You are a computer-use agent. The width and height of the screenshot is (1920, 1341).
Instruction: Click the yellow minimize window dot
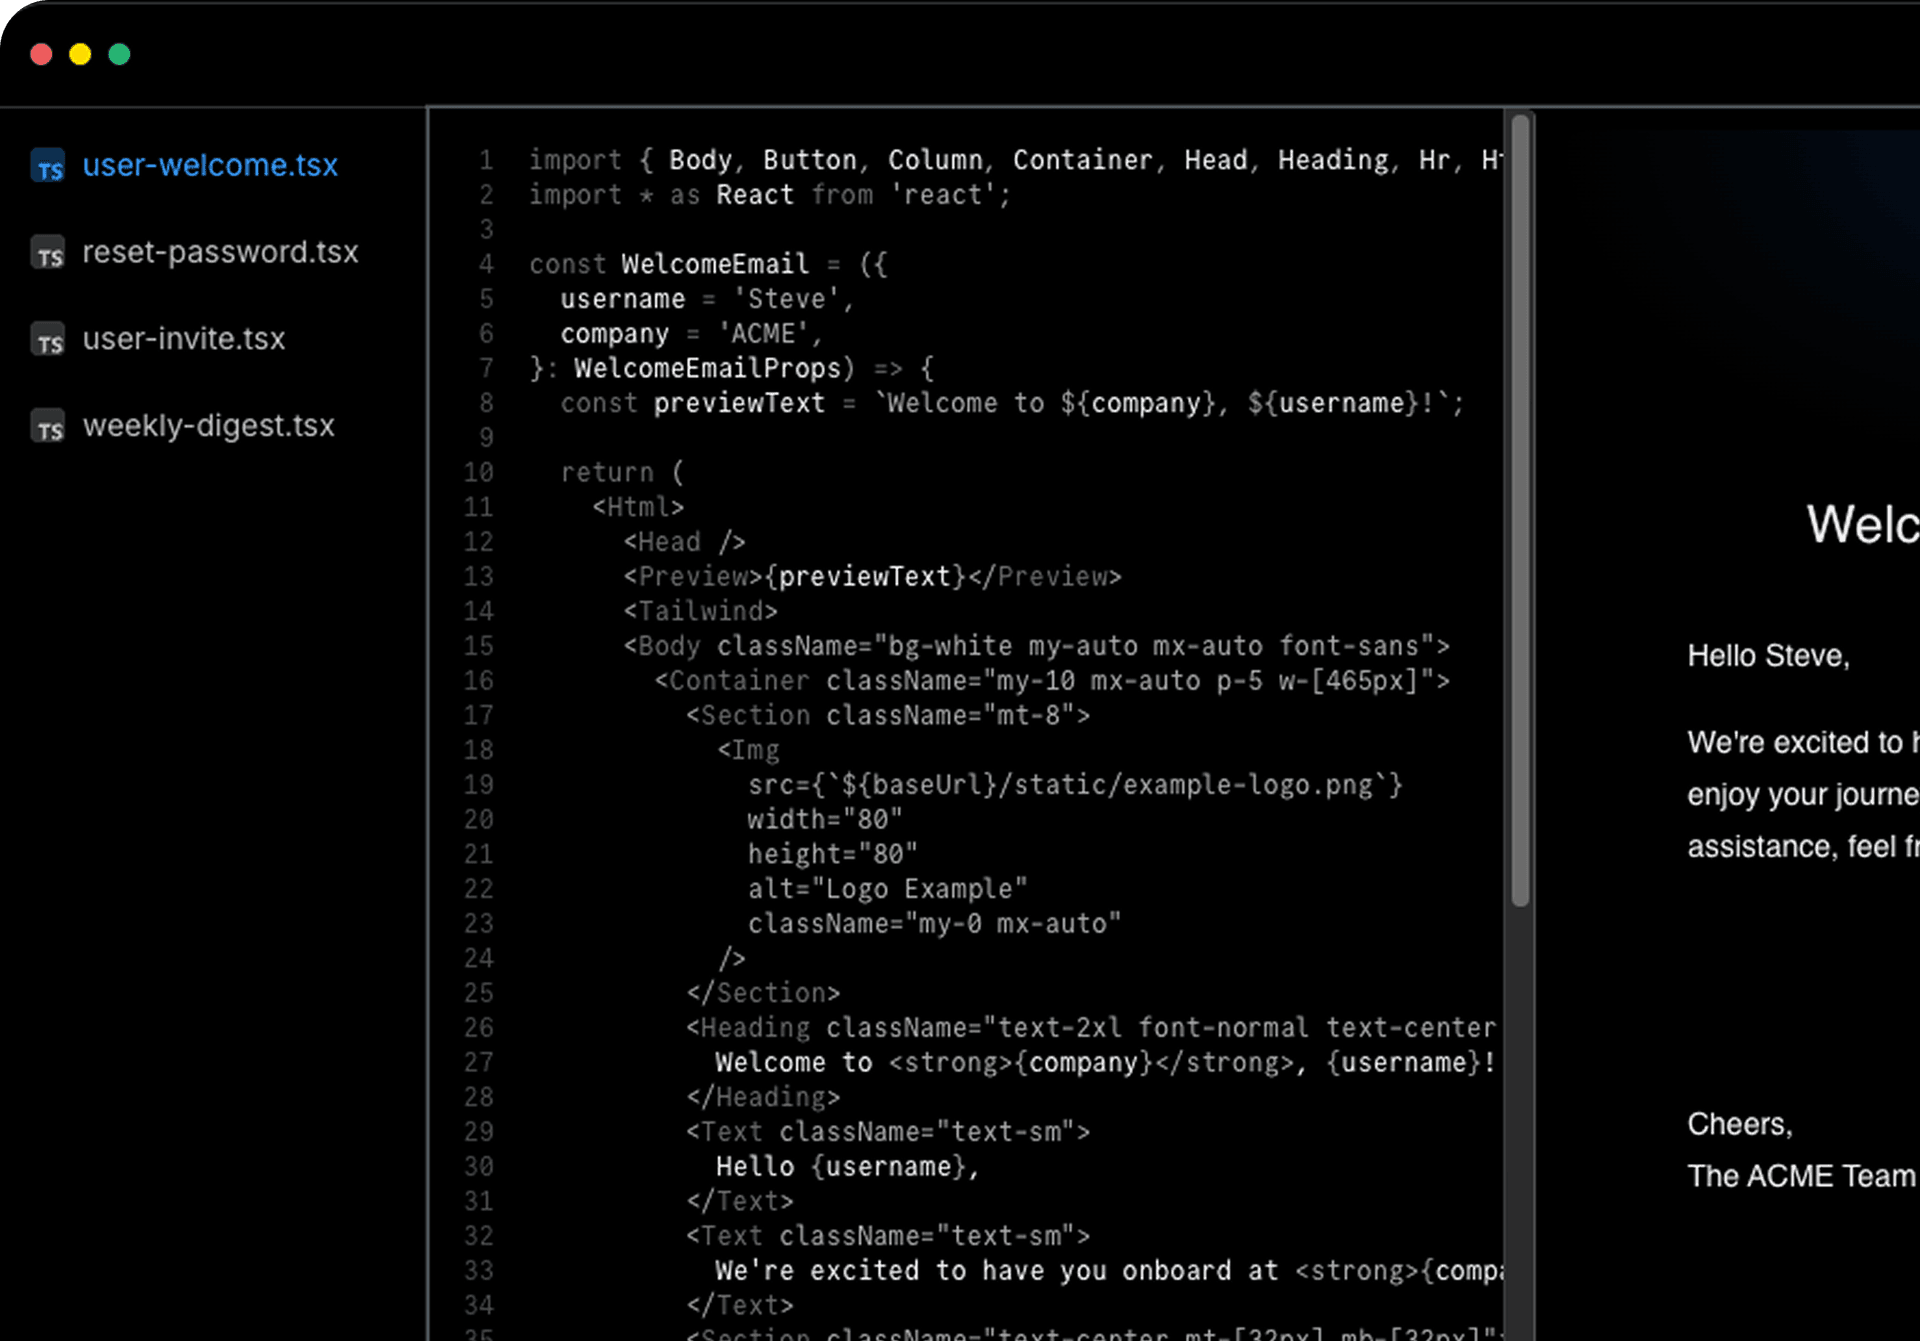click(x=80, y=54)
